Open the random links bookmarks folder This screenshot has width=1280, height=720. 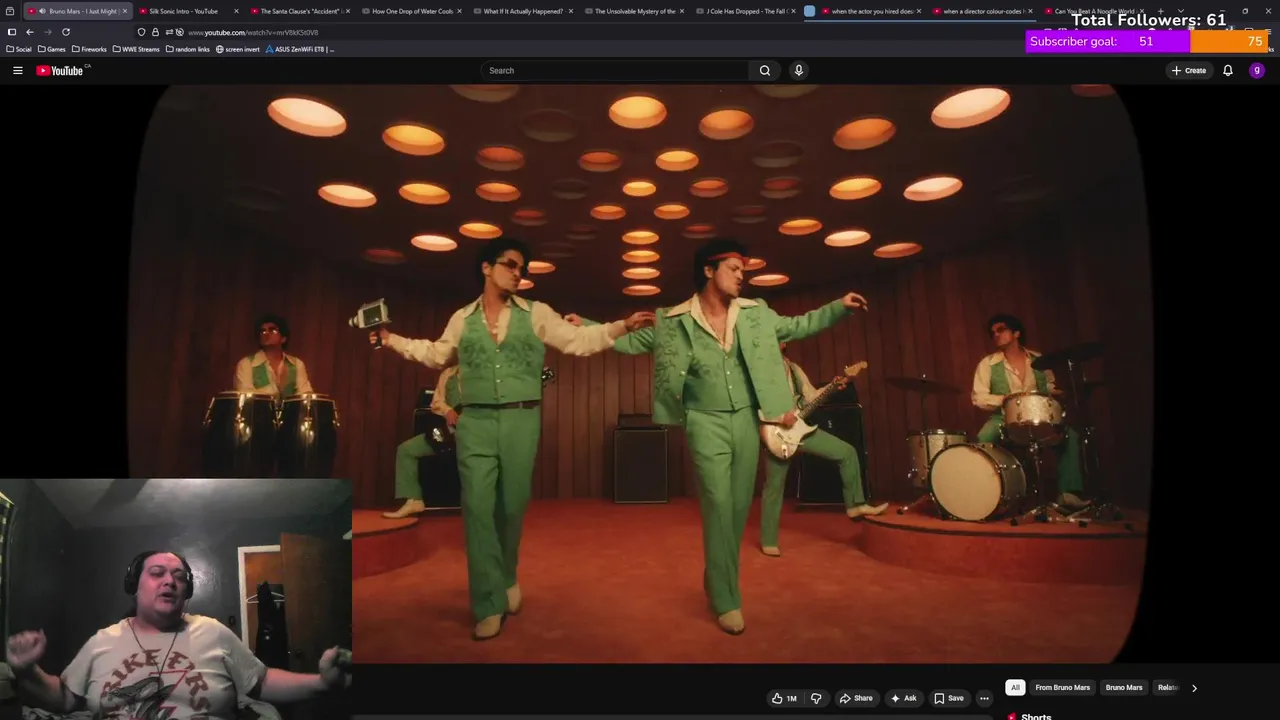[187, 49]
